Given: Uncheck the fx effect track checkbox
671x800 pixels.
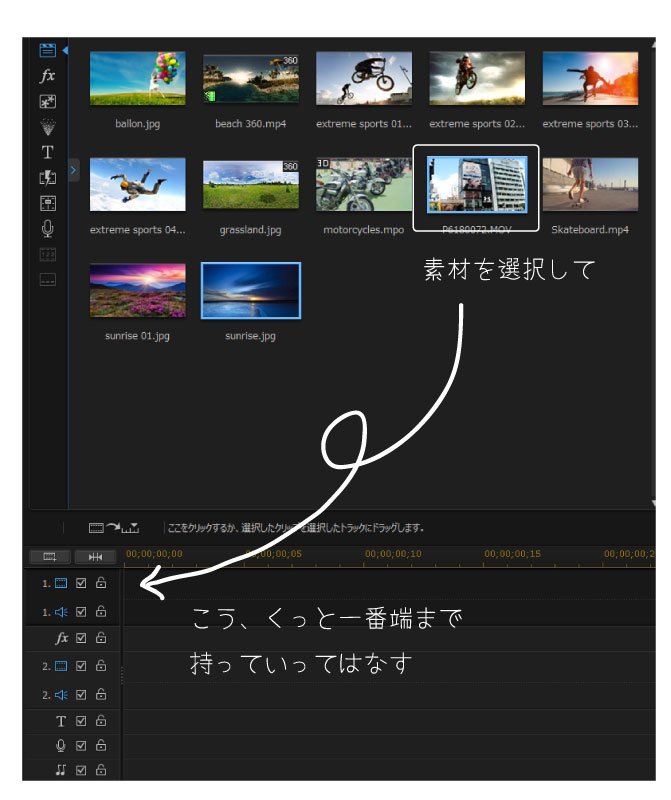Looking at the screenshot, I should coord(81,638).
